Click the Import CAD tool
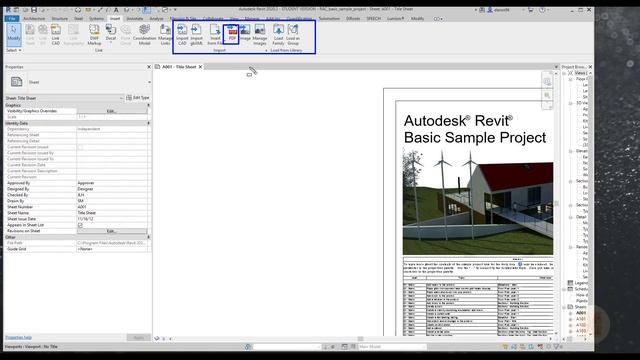 tap(182, 34)
